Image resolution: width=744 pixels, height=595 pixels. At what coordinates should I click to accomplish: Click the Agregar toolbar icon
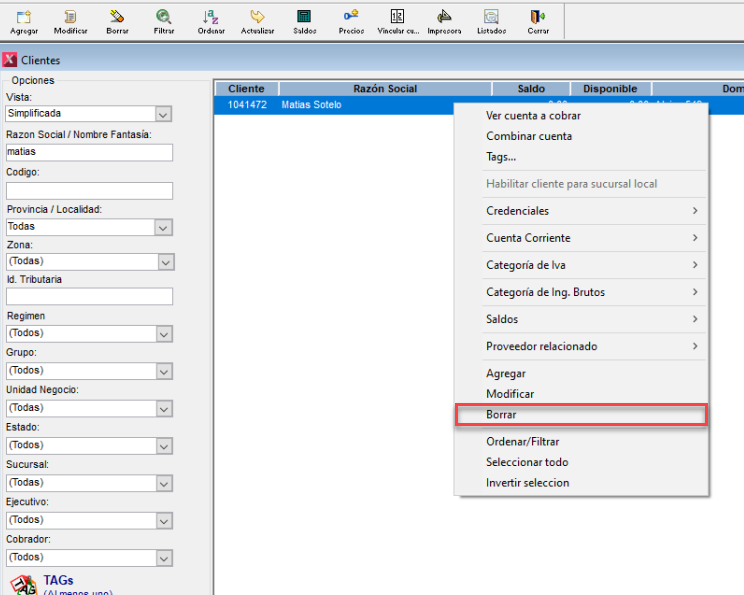click(x=24, y=17)
